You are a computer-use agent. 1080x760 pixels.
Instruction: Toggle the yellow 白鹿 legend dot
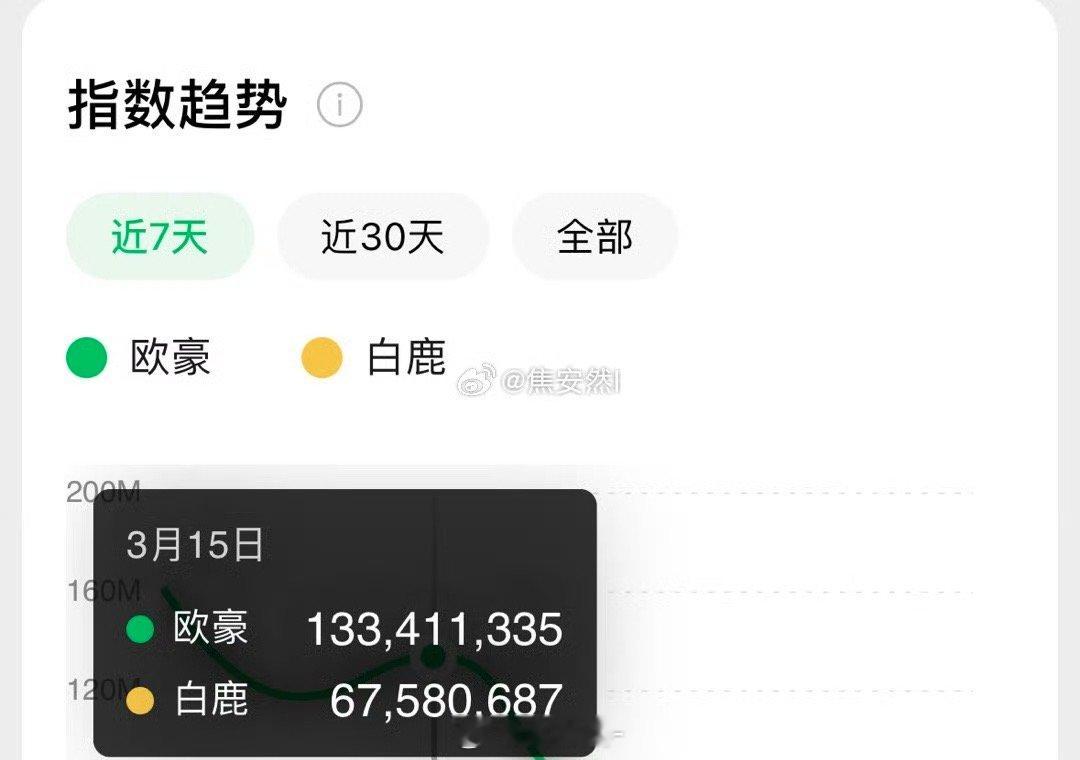[322, 358]
